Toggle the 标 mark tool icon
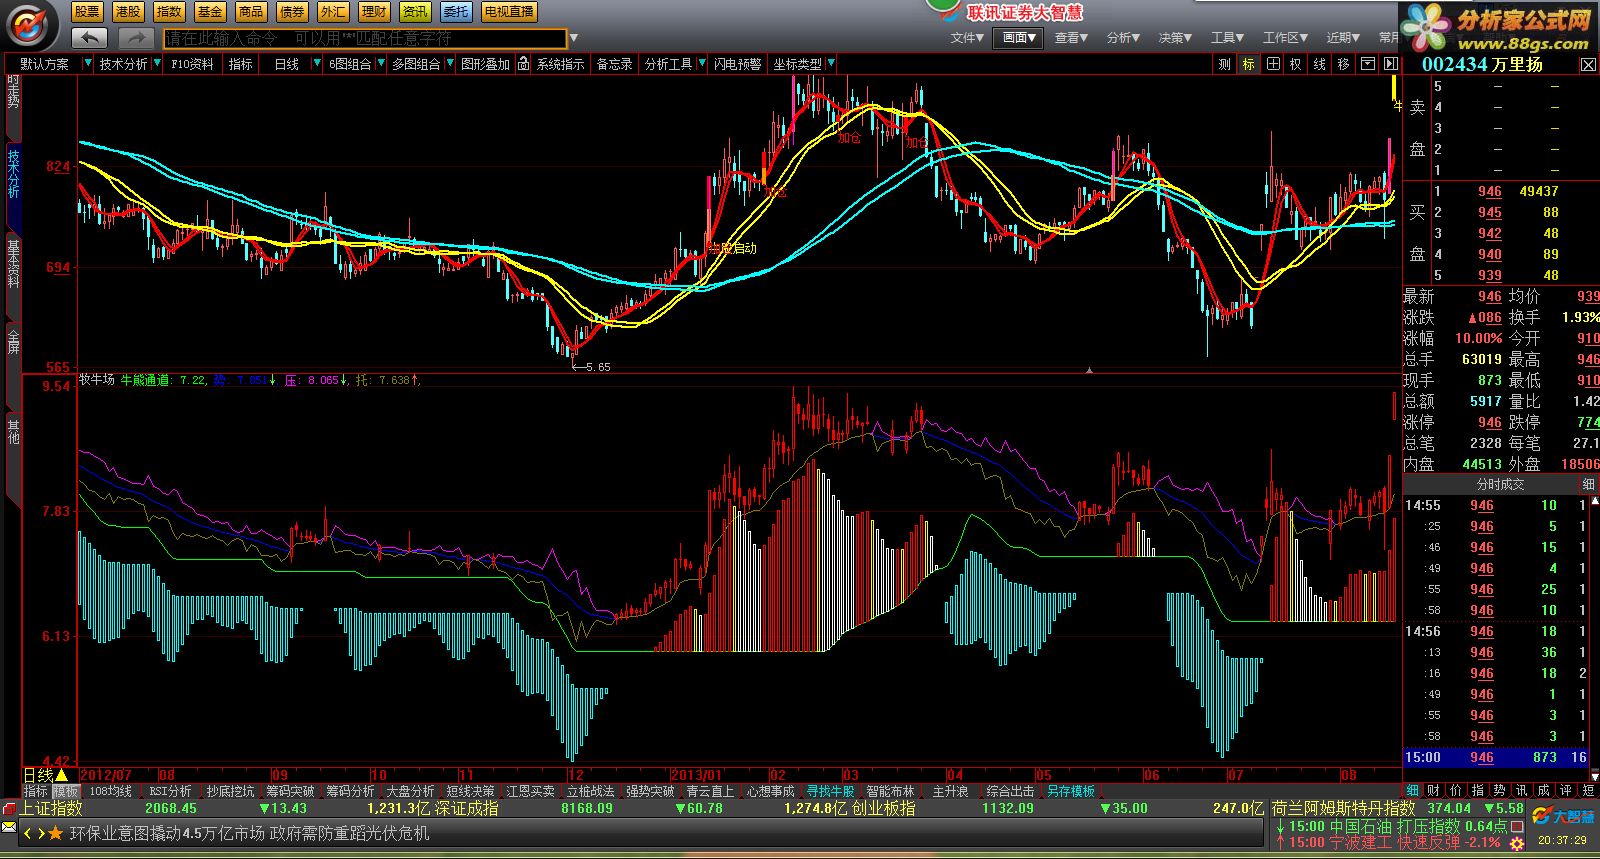Image resolution: width=1600 pixels, height=859 pixels. point(1249,64)
